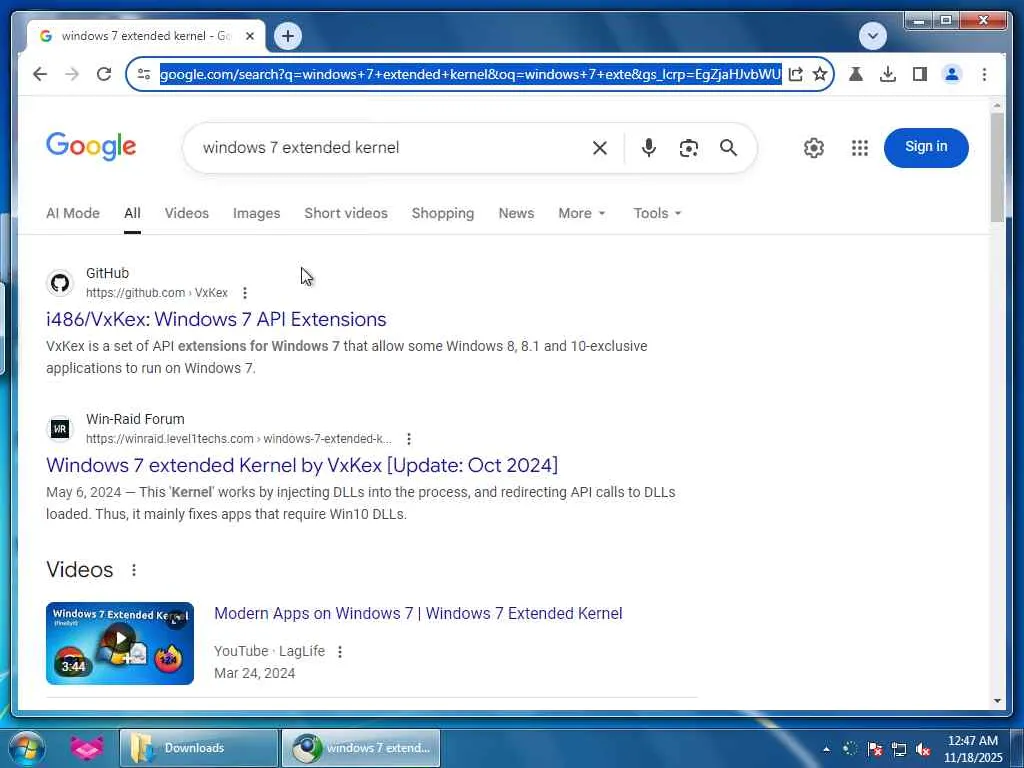Viewport: 1024px width, 768px height.
Task: Start voice search with microphone icon
Action: [648, 148]
